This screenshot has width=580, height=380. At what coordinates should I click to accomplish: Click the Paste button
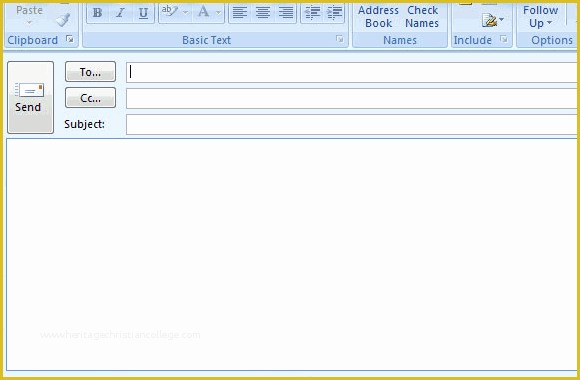pyautogui.click(x=29, y=14)
